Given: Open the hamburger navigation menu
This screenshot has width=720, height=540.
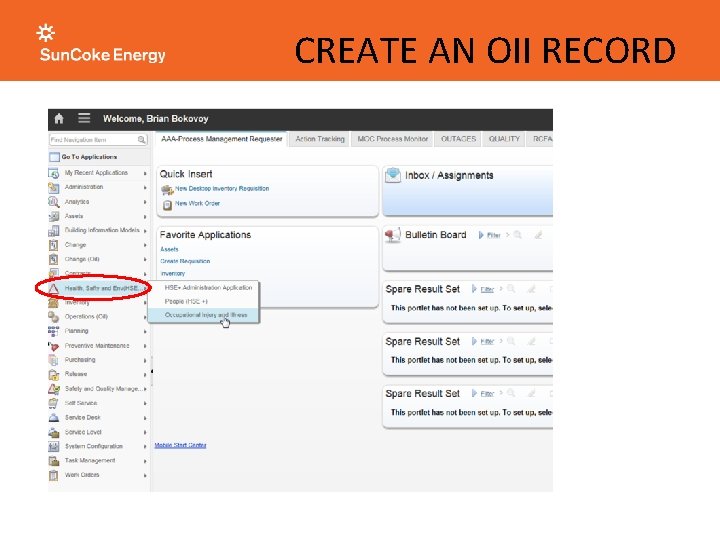Looking at the screenshot, I should pyautogui.click(x=84, y=118).
